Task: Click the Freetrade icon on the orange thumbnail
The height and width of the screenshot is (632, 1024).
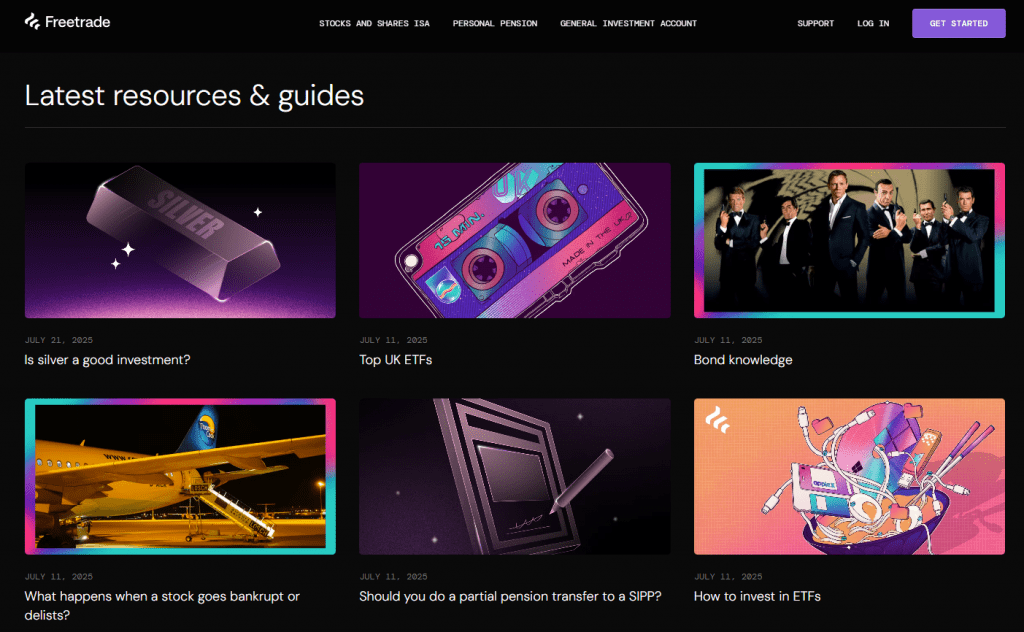Action: (717, 419)
